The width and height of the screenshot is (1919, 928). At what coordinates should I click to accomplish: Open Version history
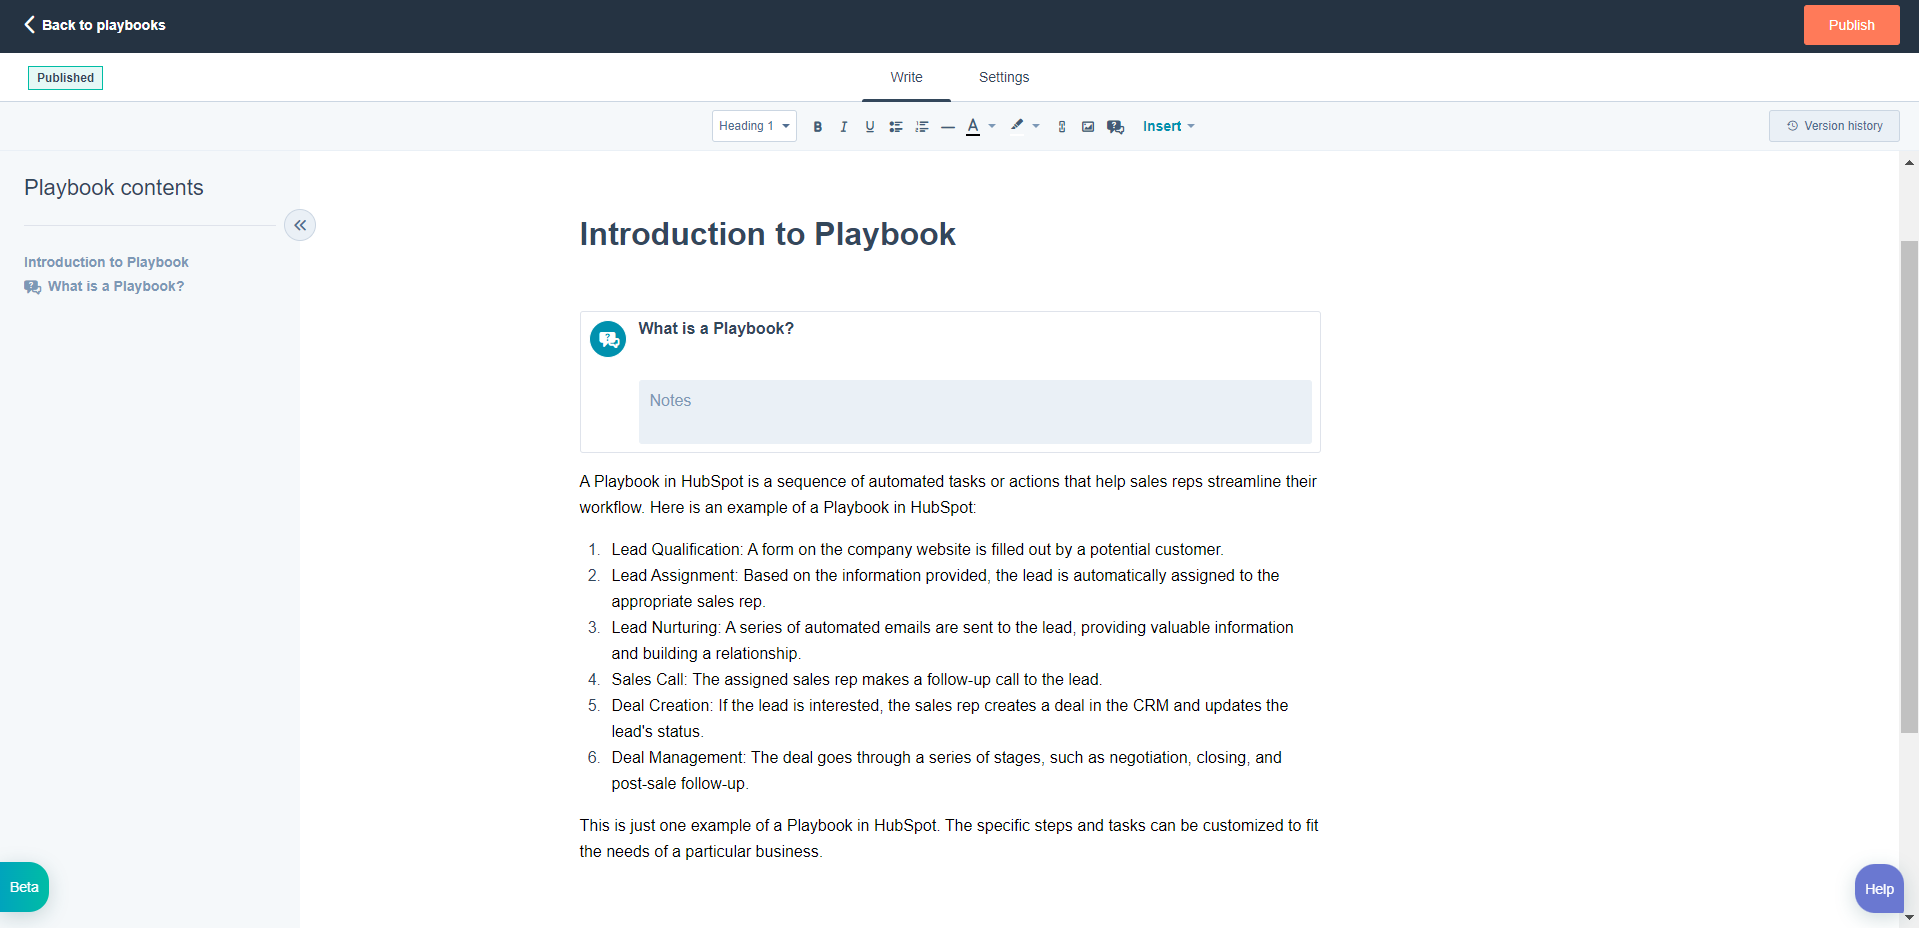coord(1833,126)
